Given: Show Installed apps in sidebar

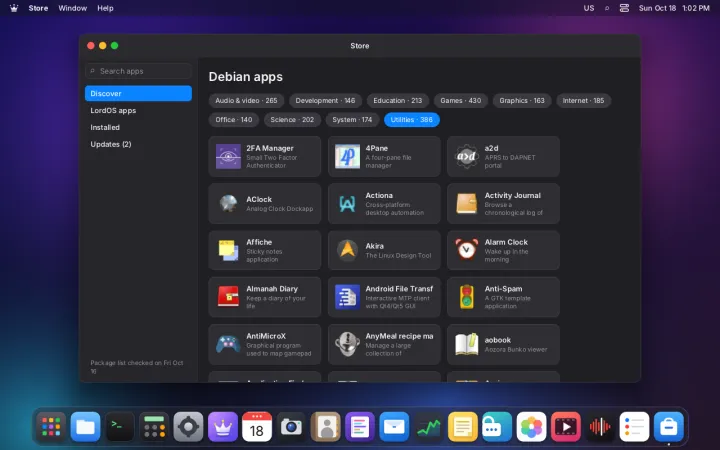Looking at the screenshot, I should (x=138, y=127).
